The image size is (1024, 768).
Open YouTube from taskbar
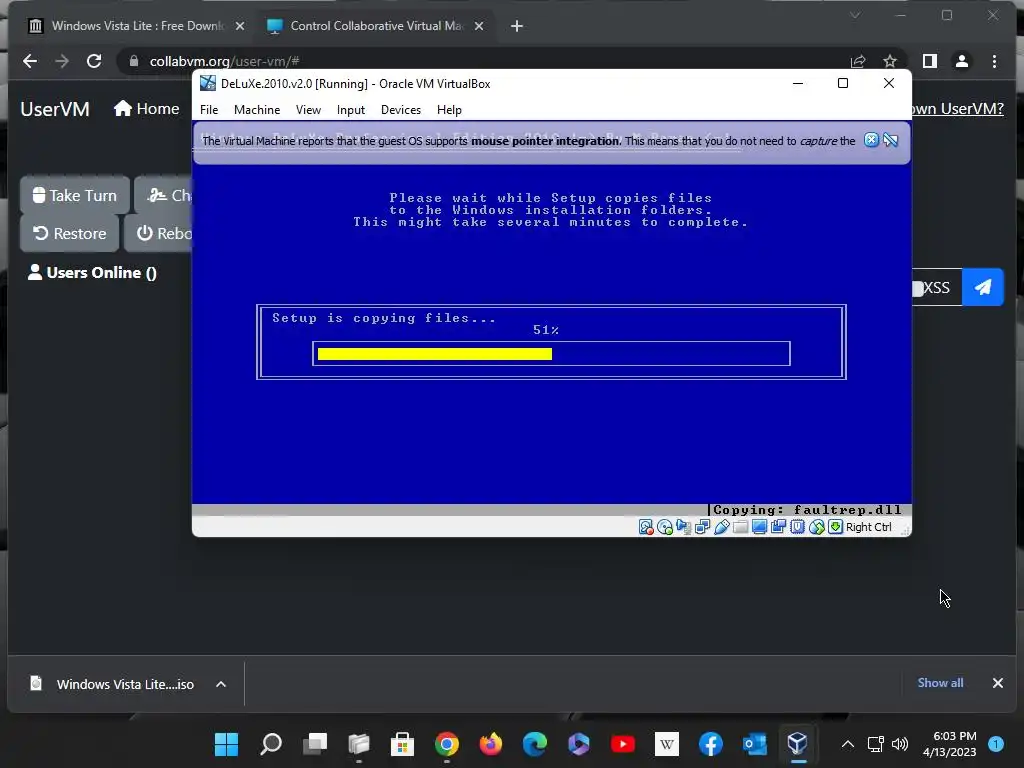click(622, 744)
